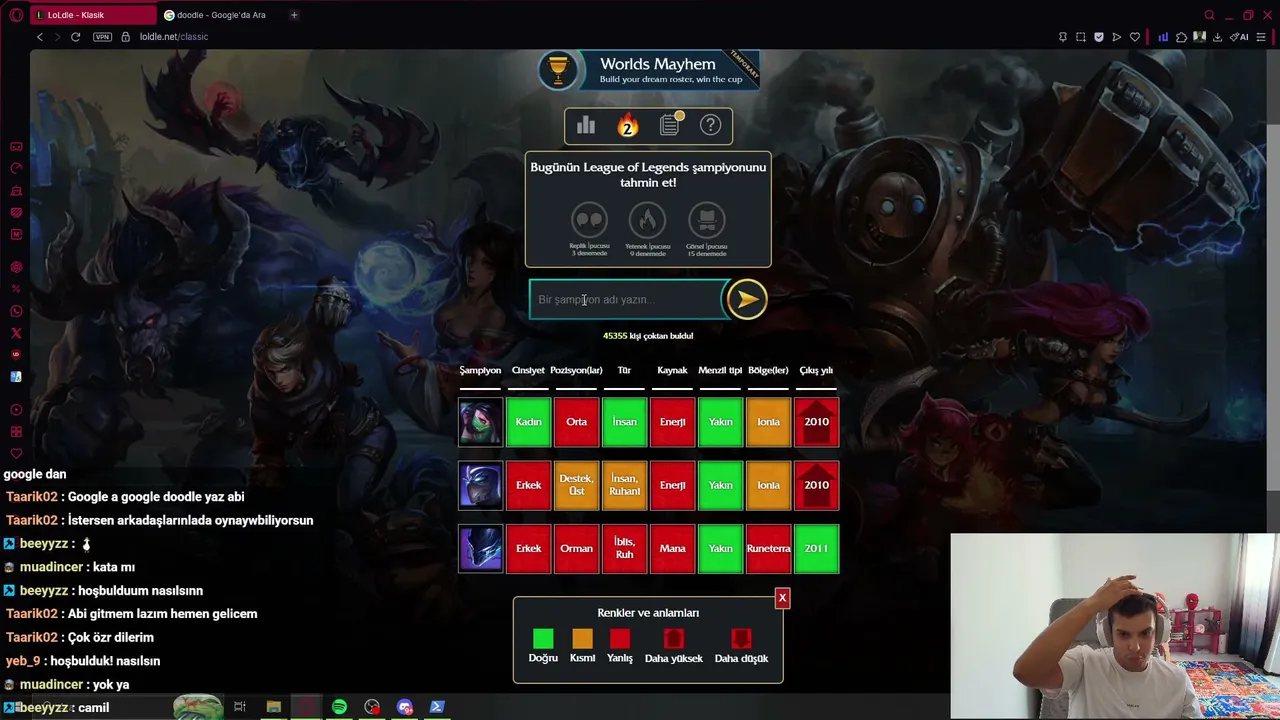Open the downloads toolbar icon
The image size is (1280, 720).
[1218, 37]
